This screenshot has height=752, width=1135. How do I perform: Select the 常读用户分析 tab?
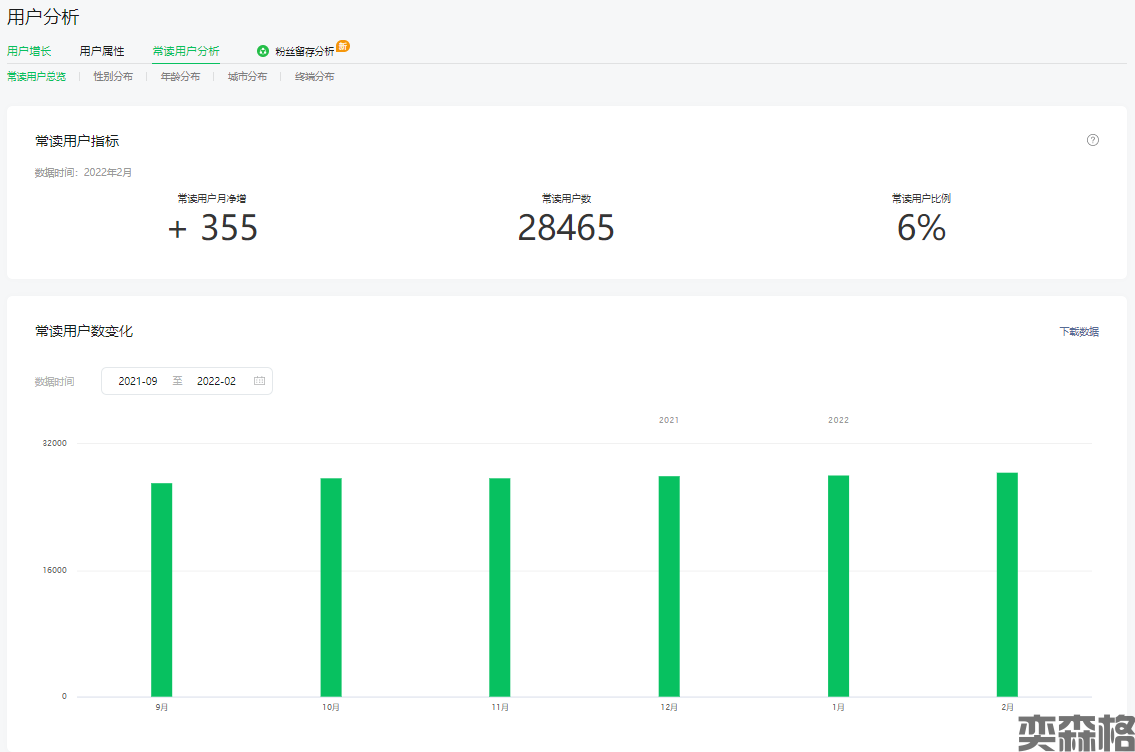pos(186,51)
